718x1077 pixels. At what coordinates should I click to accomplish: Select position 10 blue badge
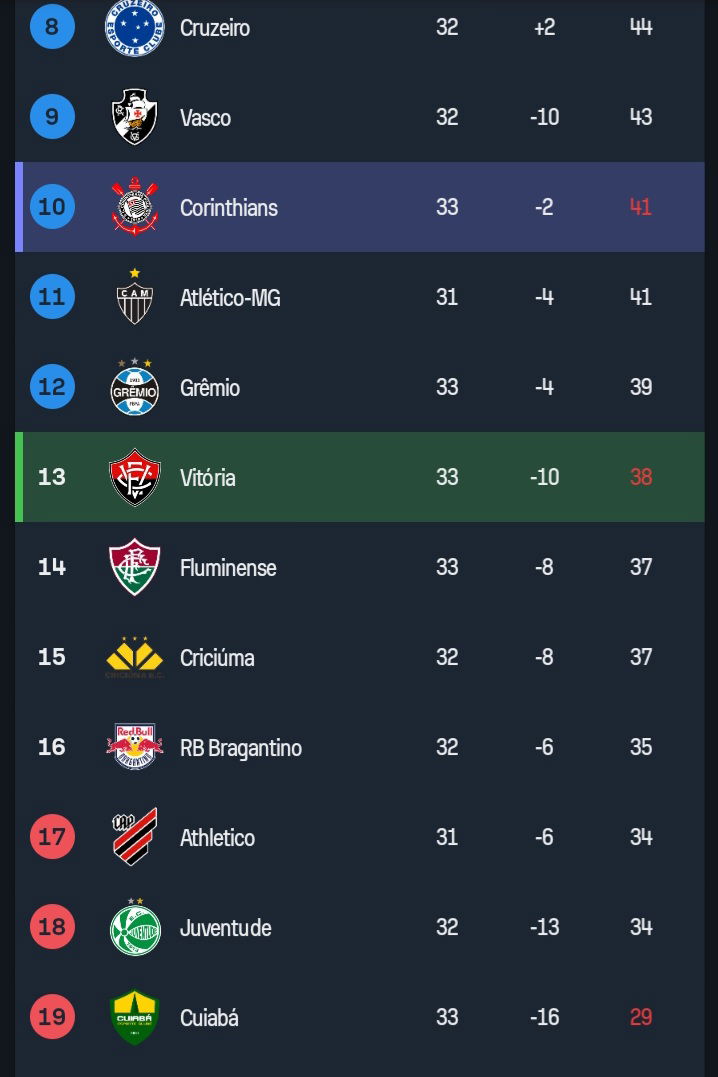(x=52, y=207)
